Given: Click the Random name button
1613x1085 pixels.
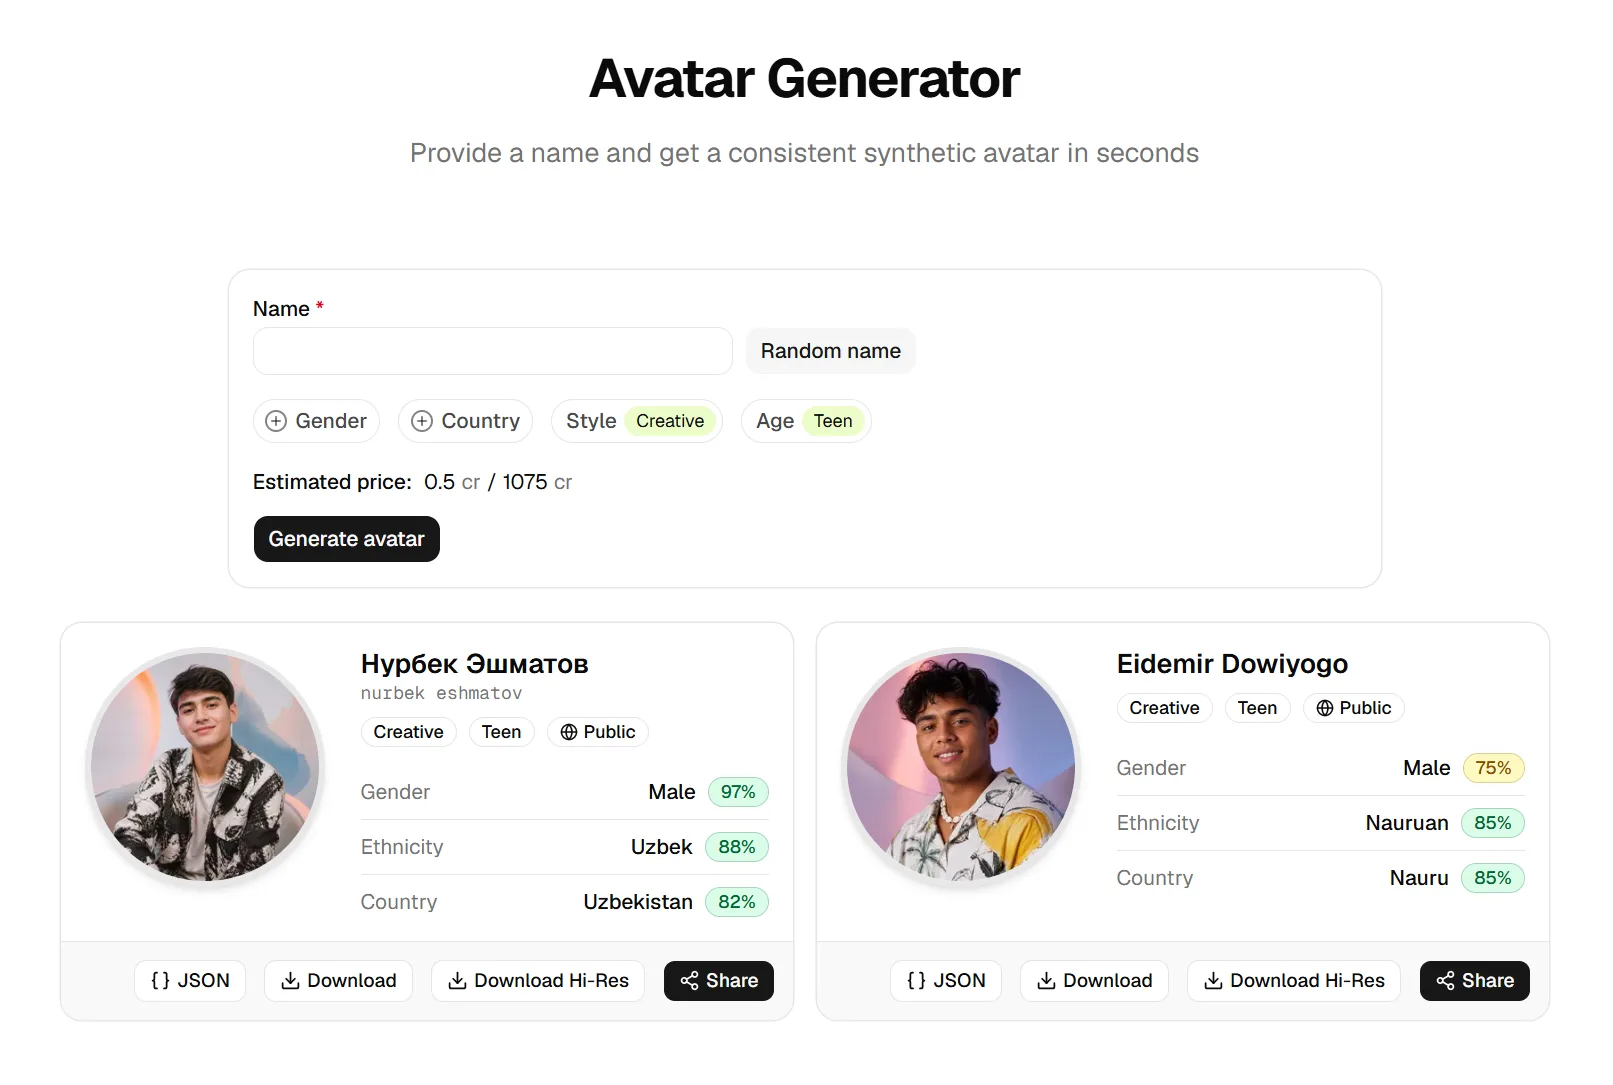Looking at the screenshot, I should [830, 351].
